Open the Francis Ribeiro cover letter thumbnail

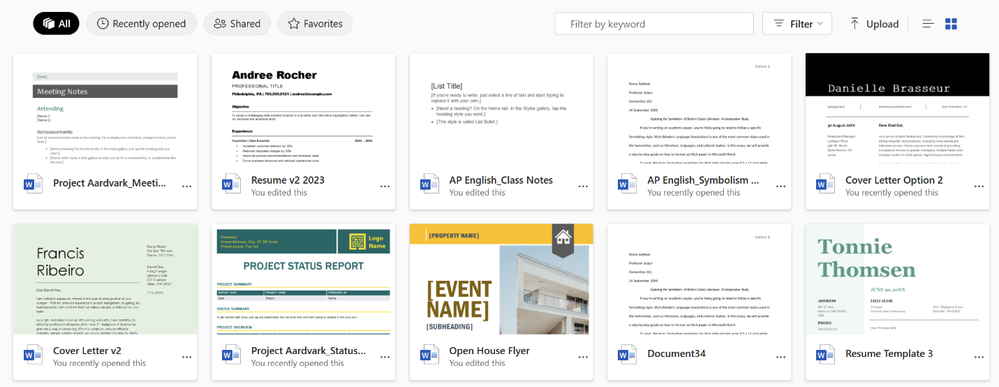pyautogui.click(x=105, y=279)
